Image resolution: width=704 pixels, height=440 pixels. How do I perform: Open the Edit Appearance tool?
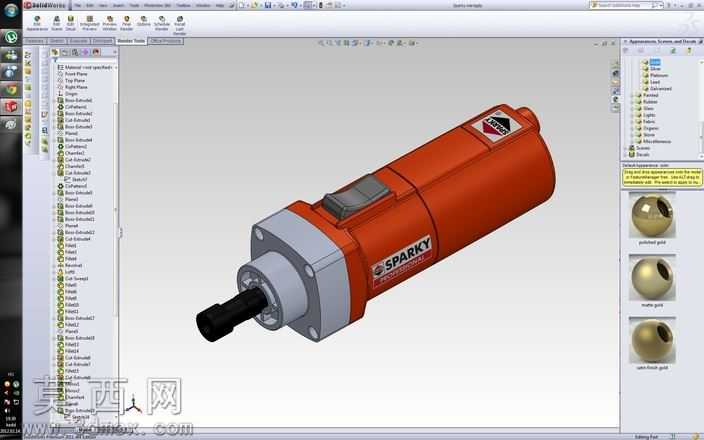[x=37, y=23]
